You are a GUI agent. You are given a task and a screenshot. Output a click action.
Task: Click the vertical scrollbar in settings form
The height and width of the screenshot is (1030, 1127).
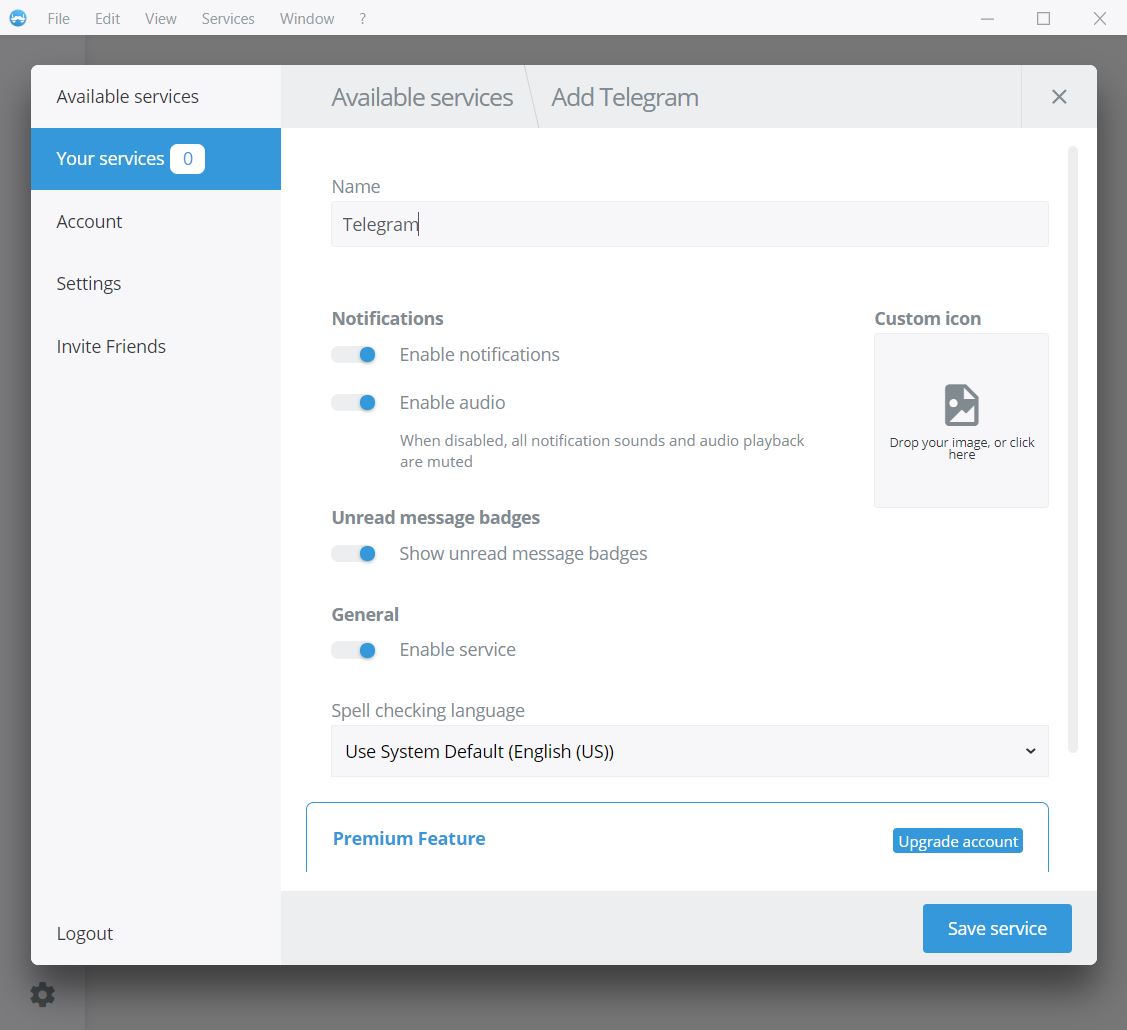click(1072, 449)
